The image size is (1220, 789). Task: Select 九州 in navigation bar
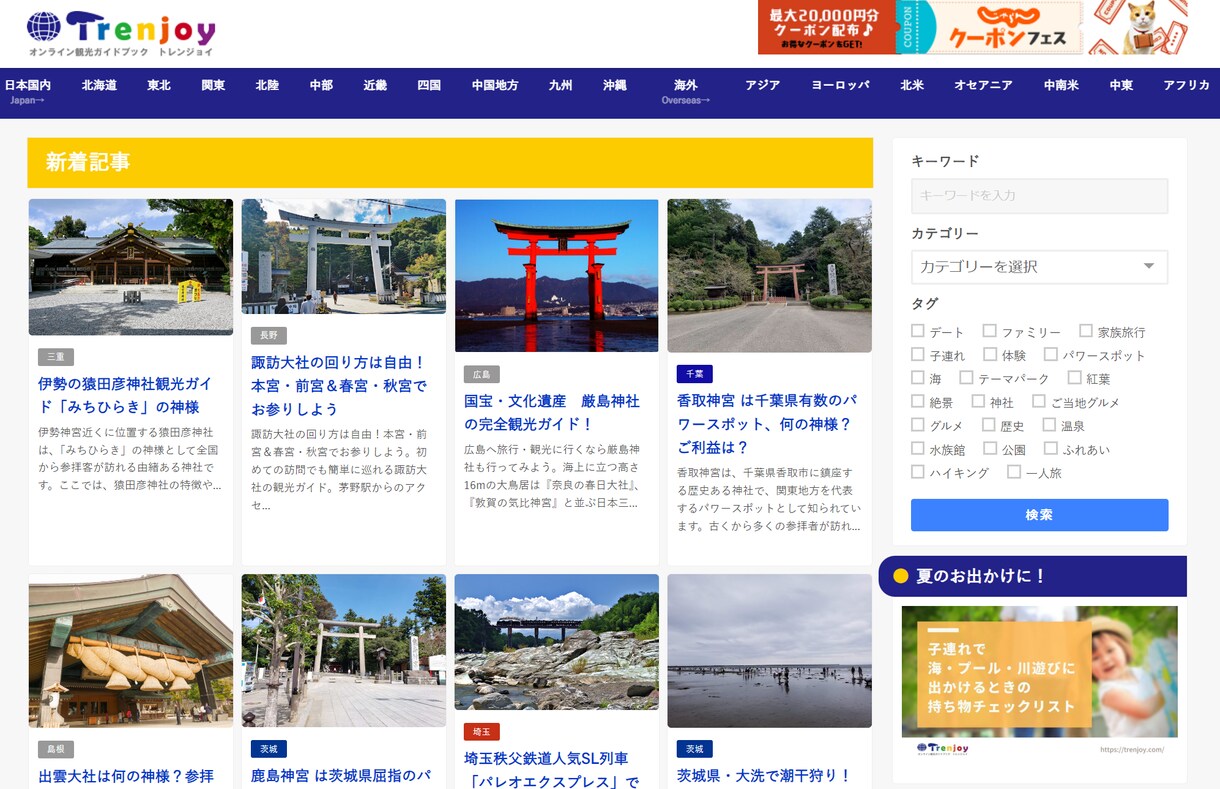click(x=561, y=85)
